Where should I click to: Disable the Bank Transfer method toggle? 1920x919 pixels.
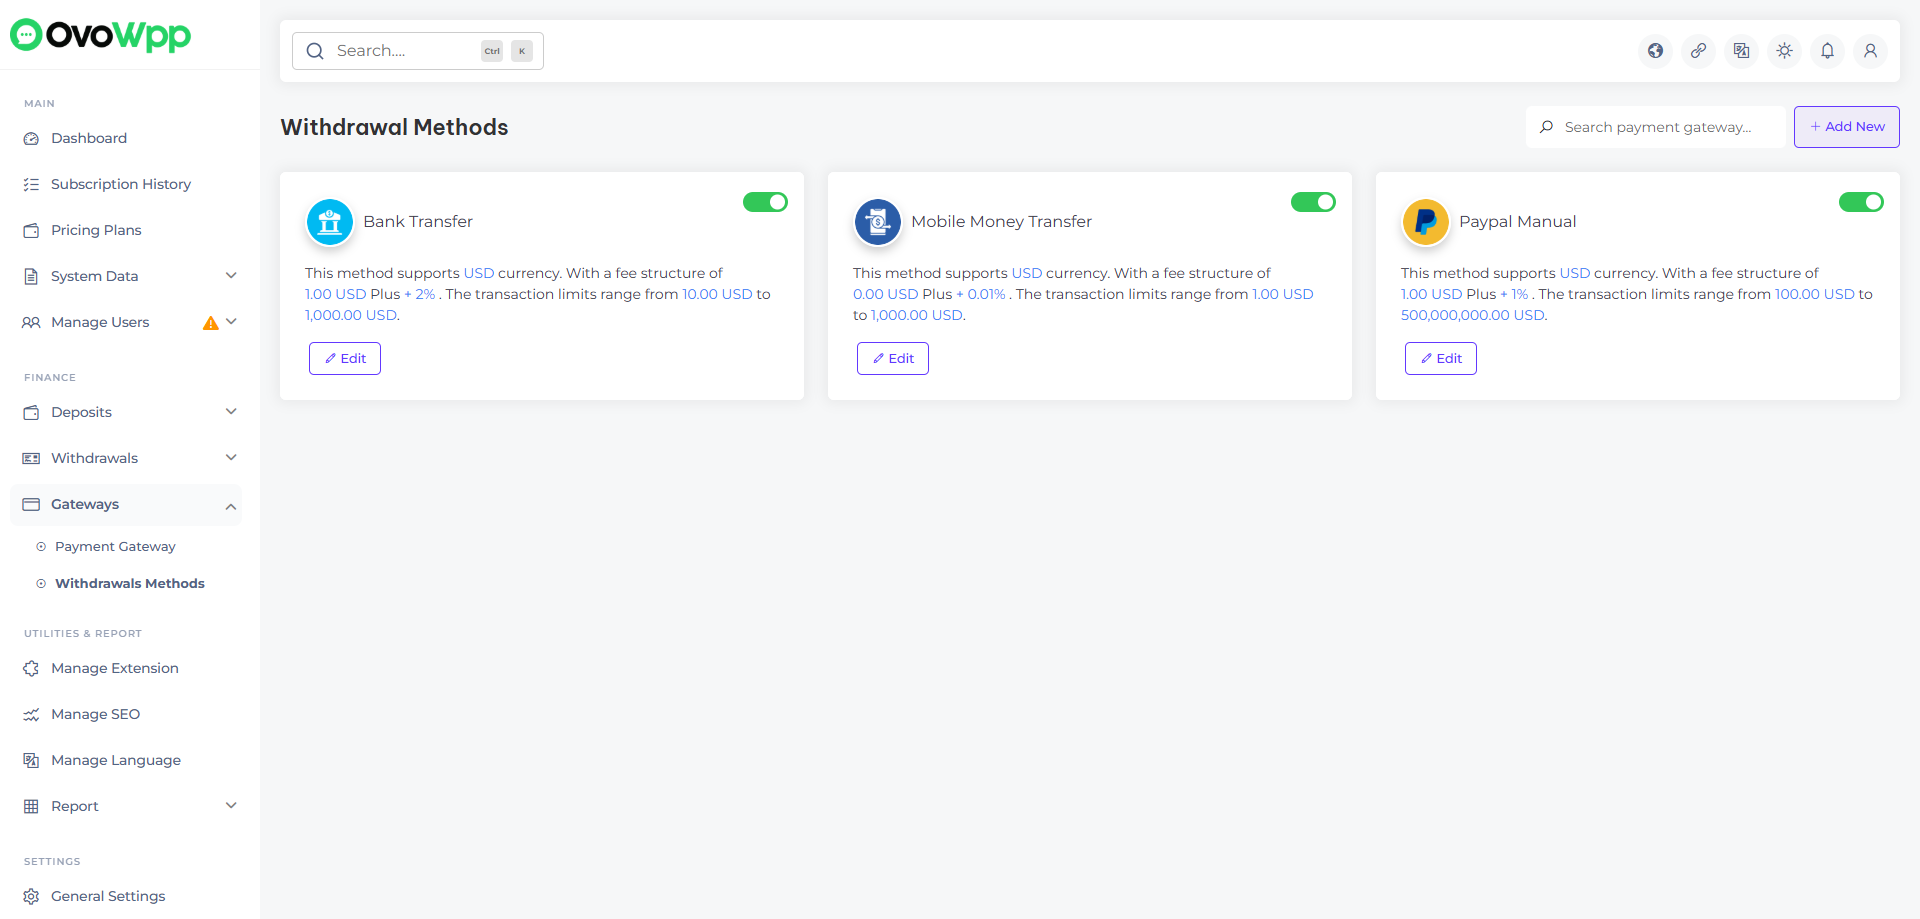[x=765, y=202]
